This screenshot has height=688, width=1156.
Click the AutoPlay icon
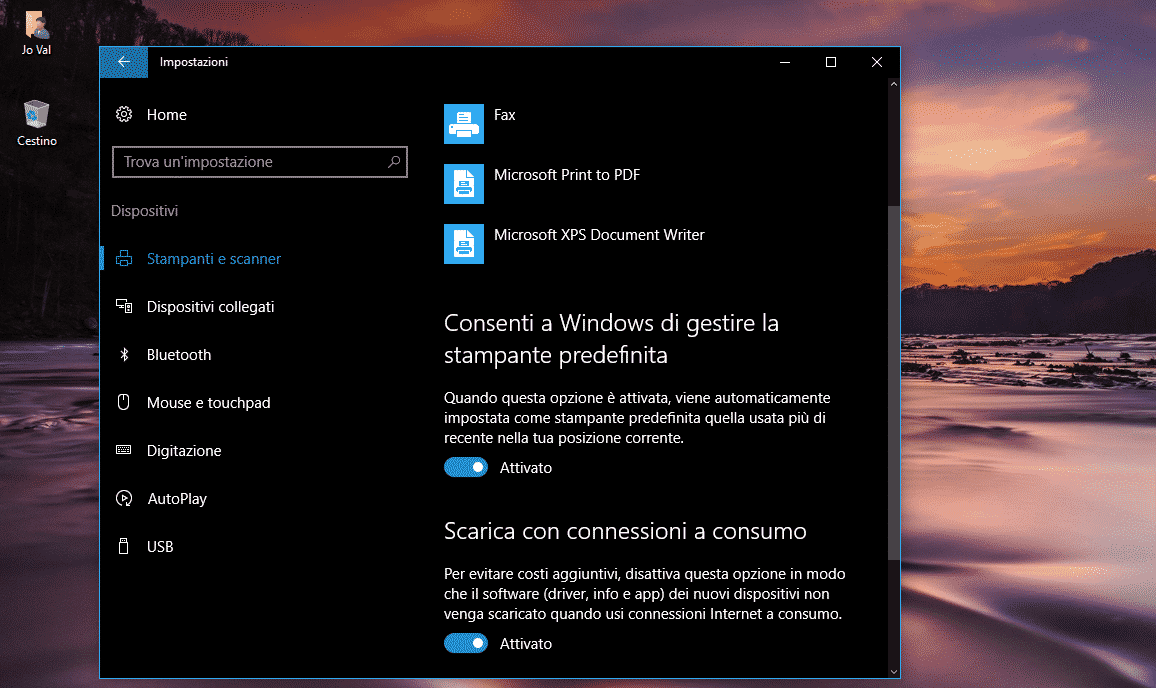(124, 498)
